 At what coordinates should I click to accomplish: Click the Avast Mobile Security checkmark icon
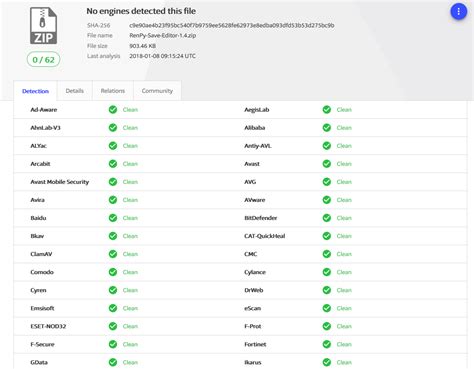tap(113, 182)
